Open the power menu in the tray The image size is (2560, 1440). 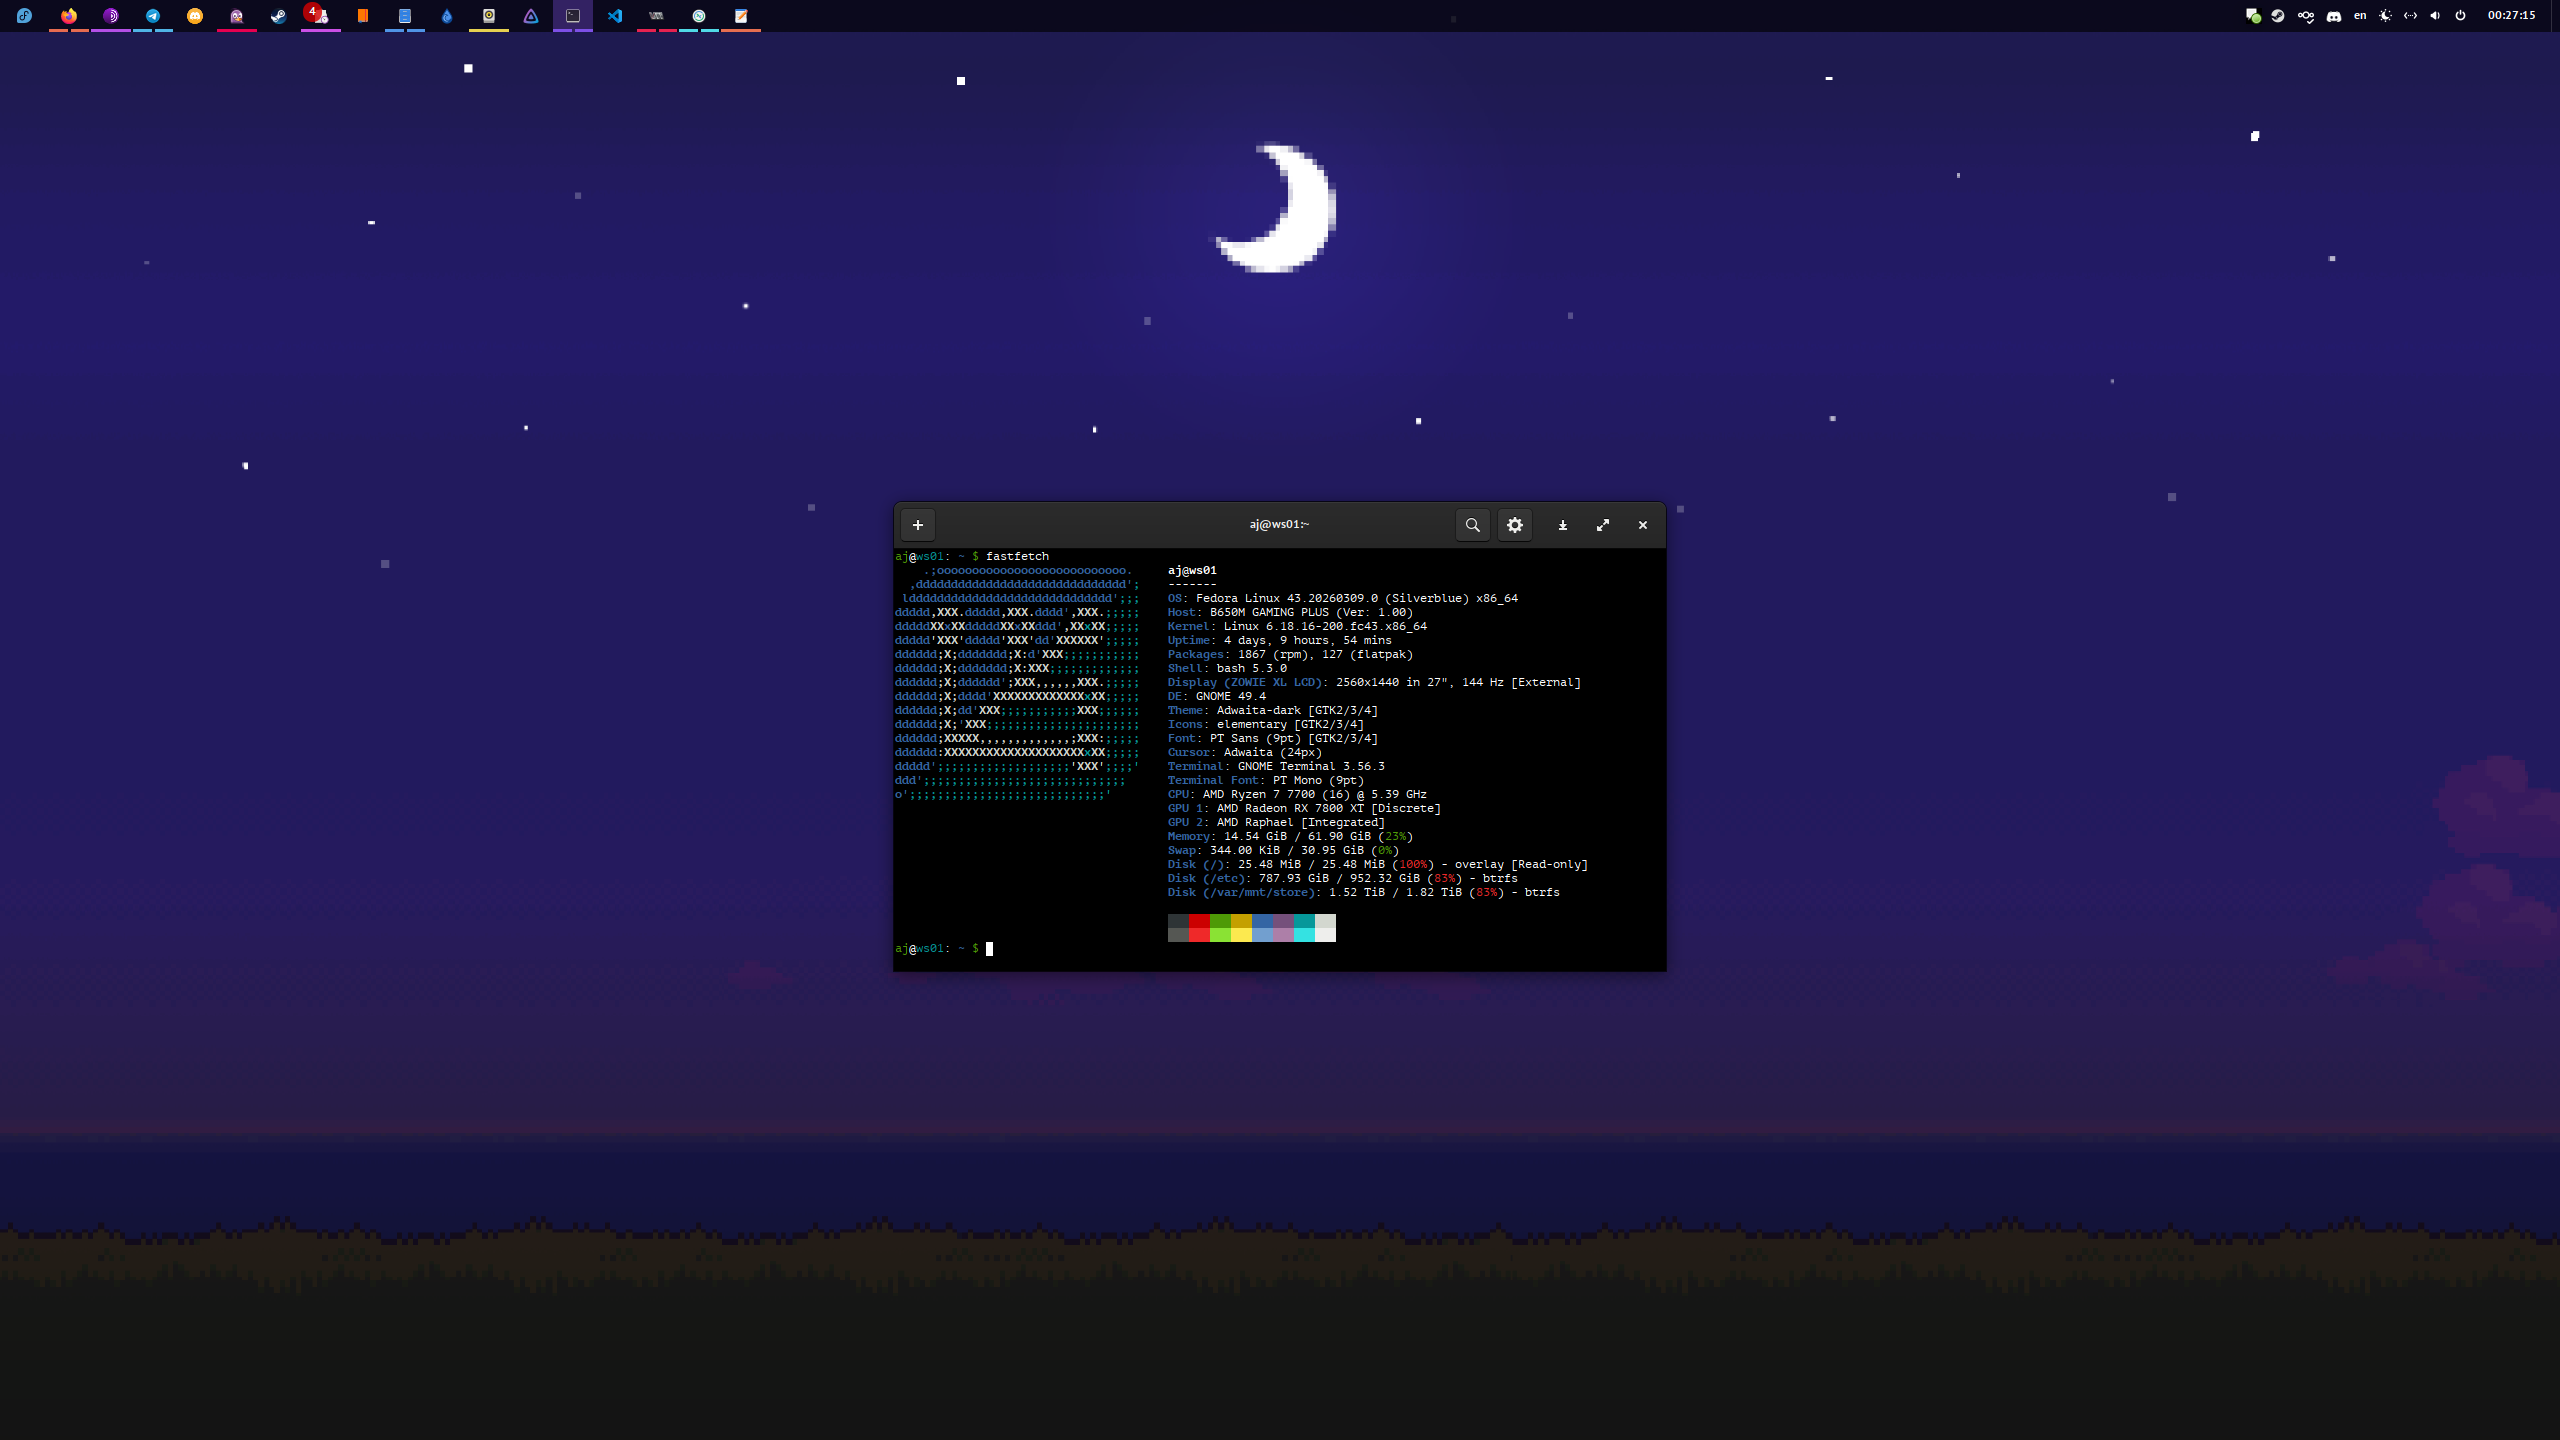click(2461, 16)
